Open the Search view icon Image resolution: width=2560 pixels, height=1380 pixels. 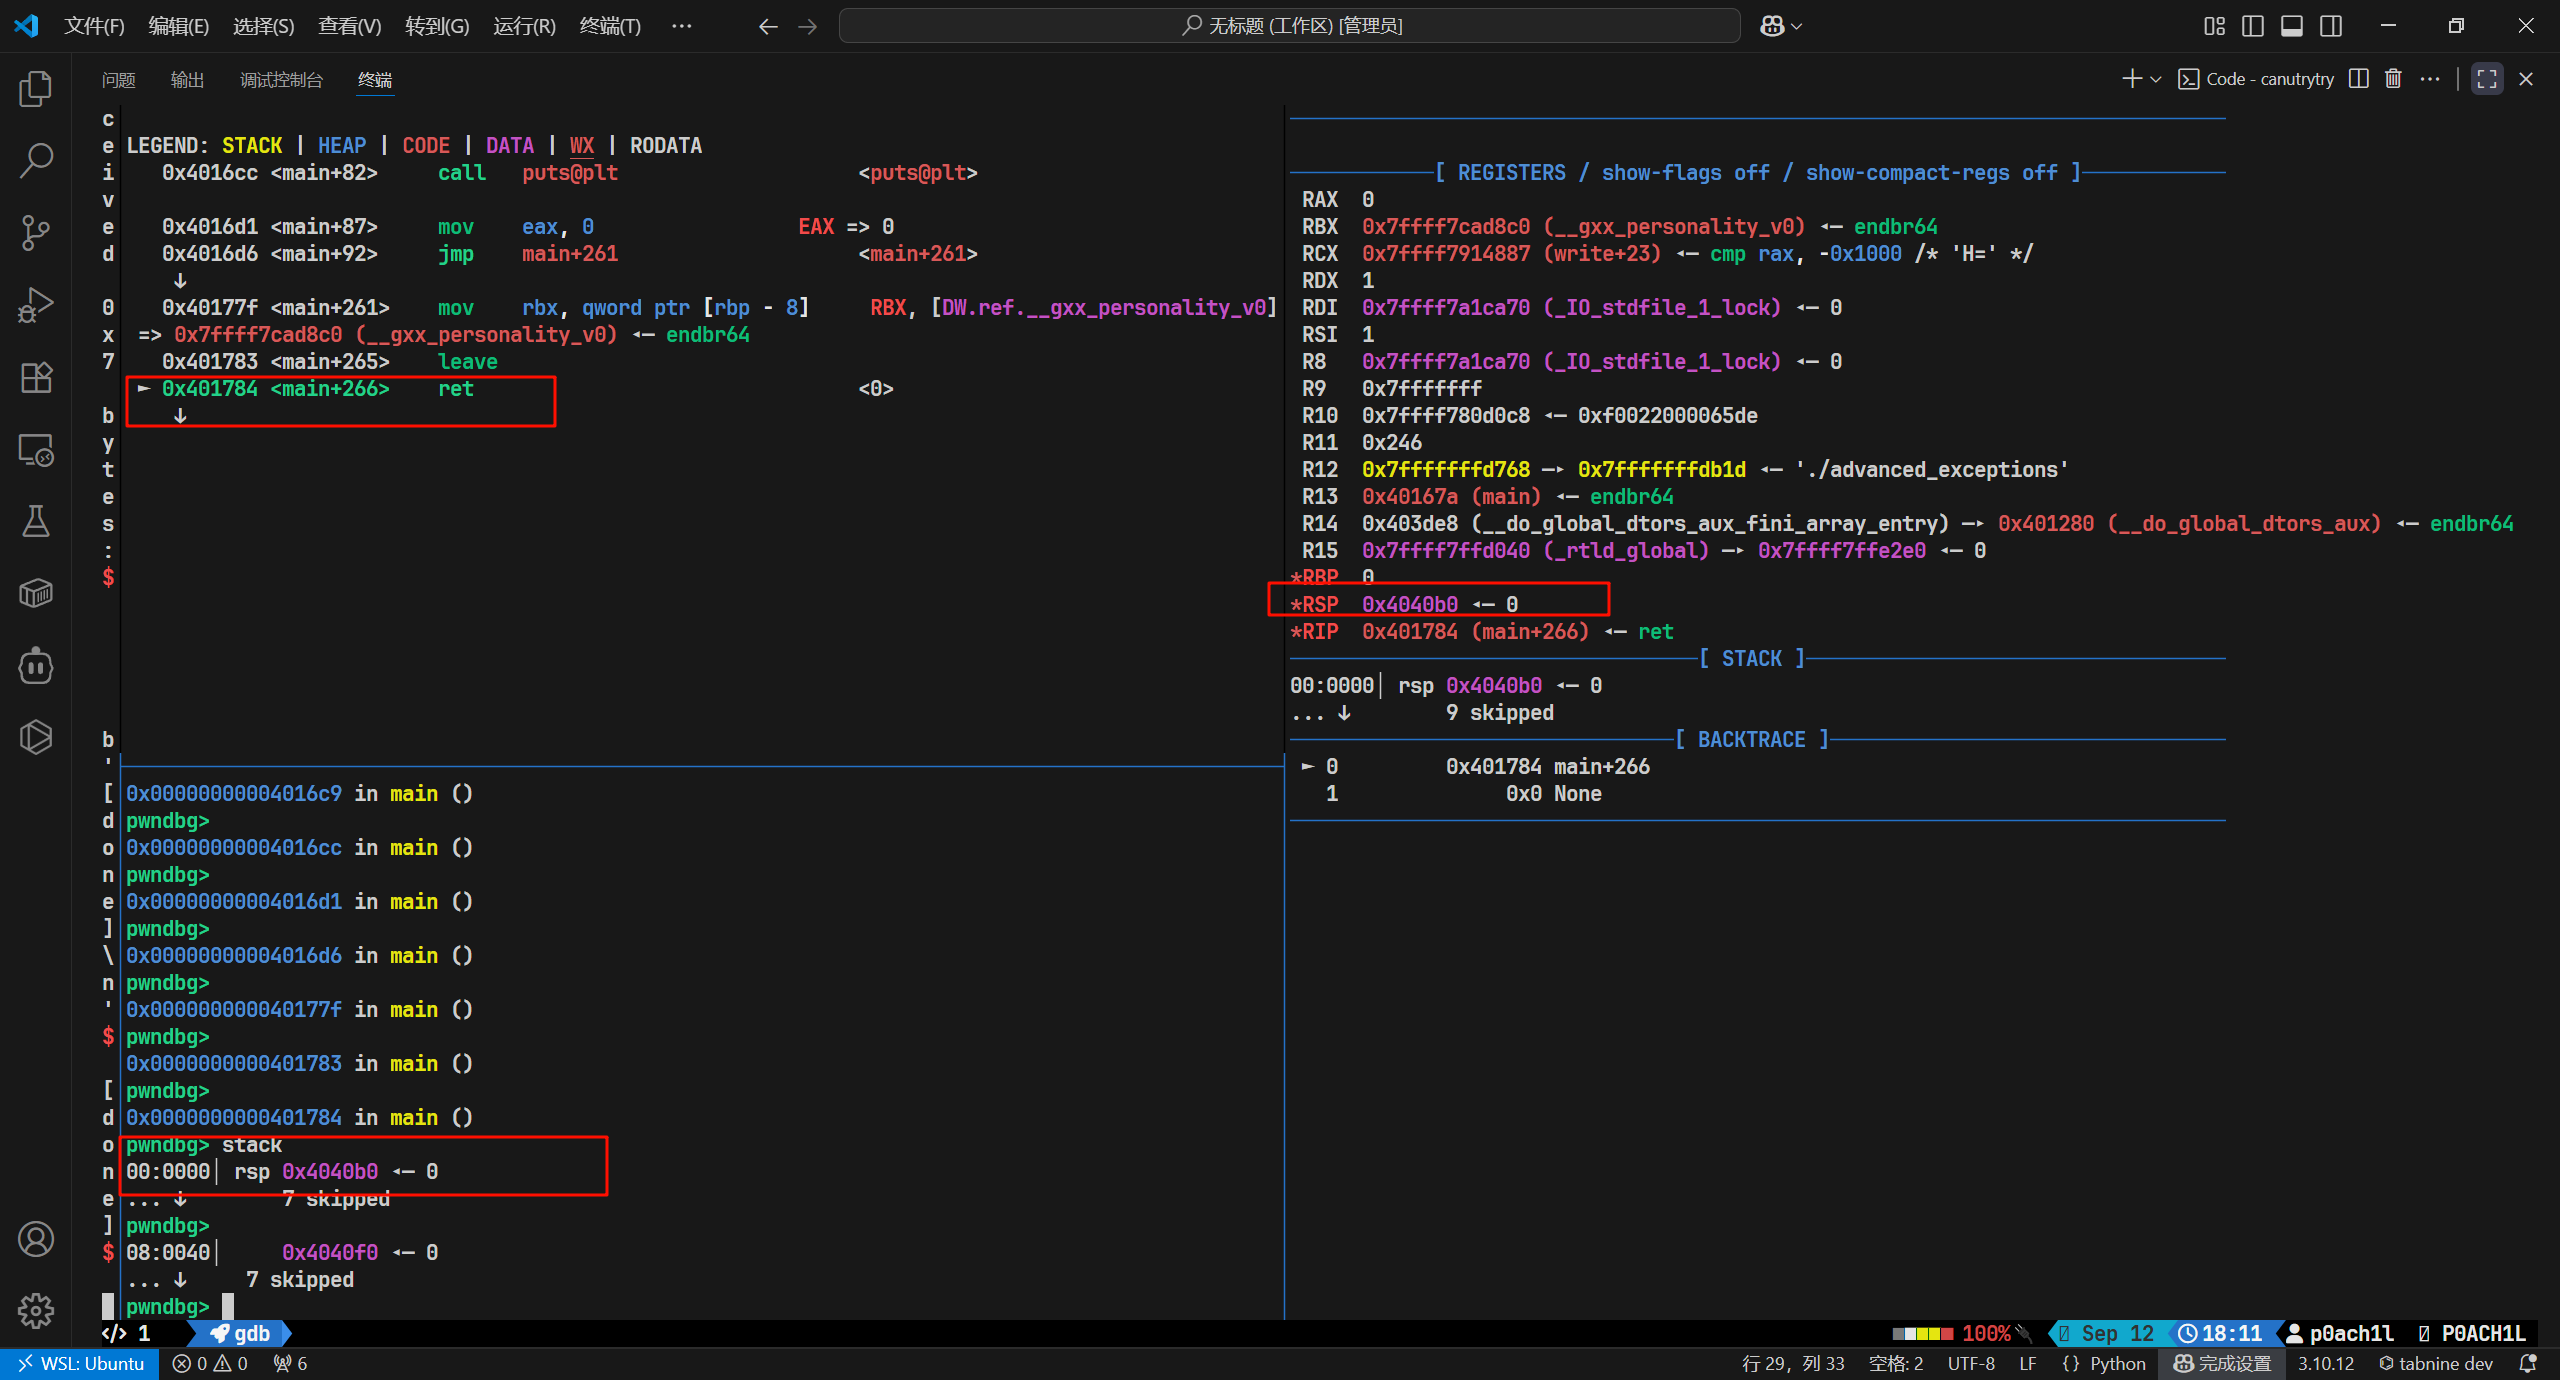[x=36, y=160]
